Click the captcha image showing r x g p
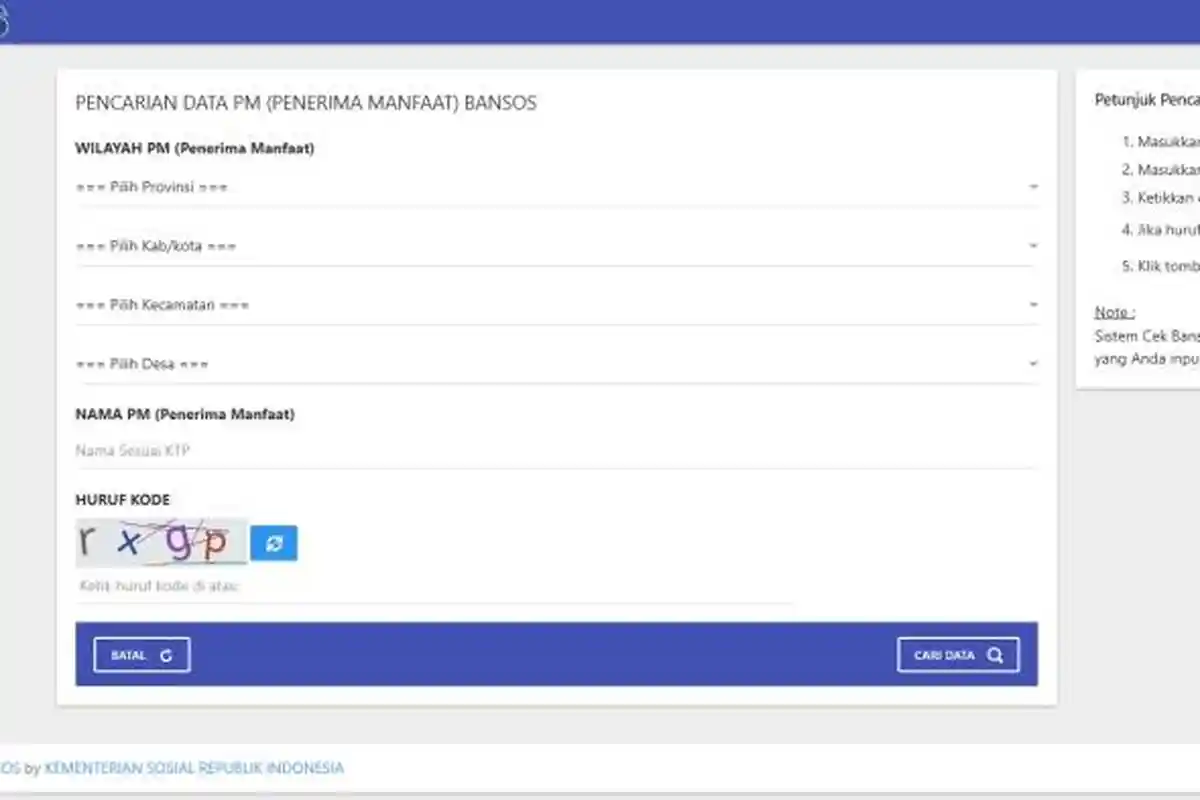1200x800 pixels. [160, 541]
